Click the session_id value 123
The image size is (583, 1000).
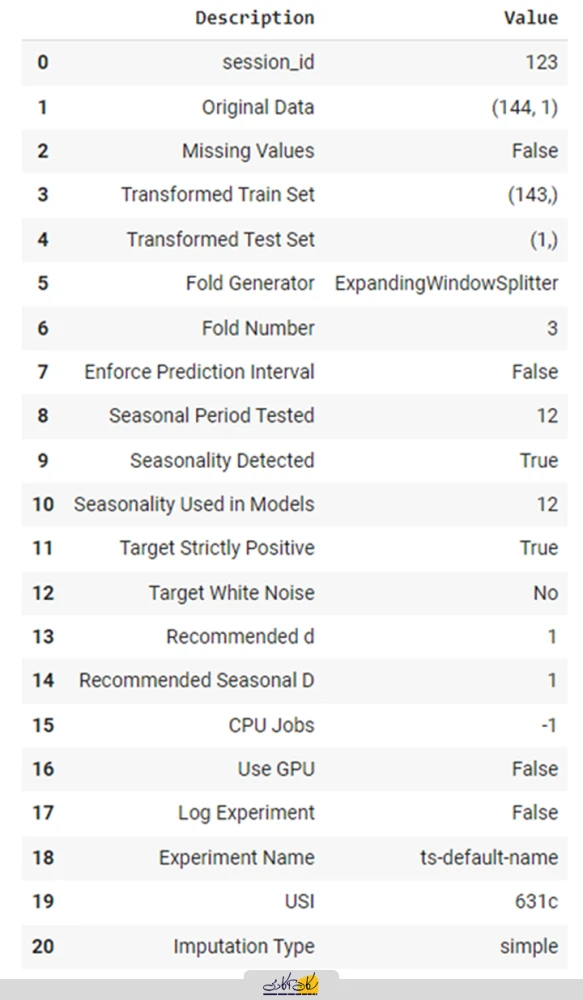pos(542,62)
